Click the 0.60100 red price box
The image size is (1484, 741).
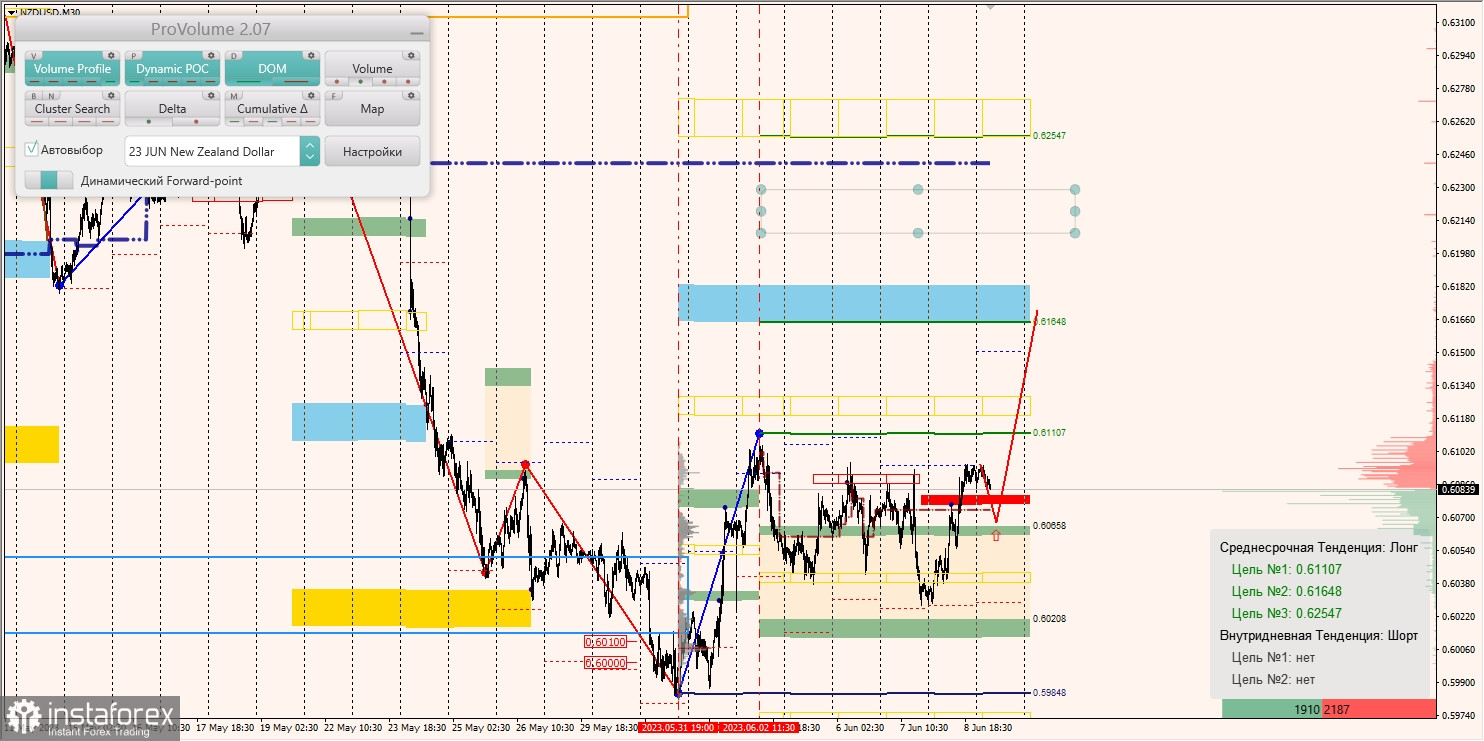coord(606,642)
